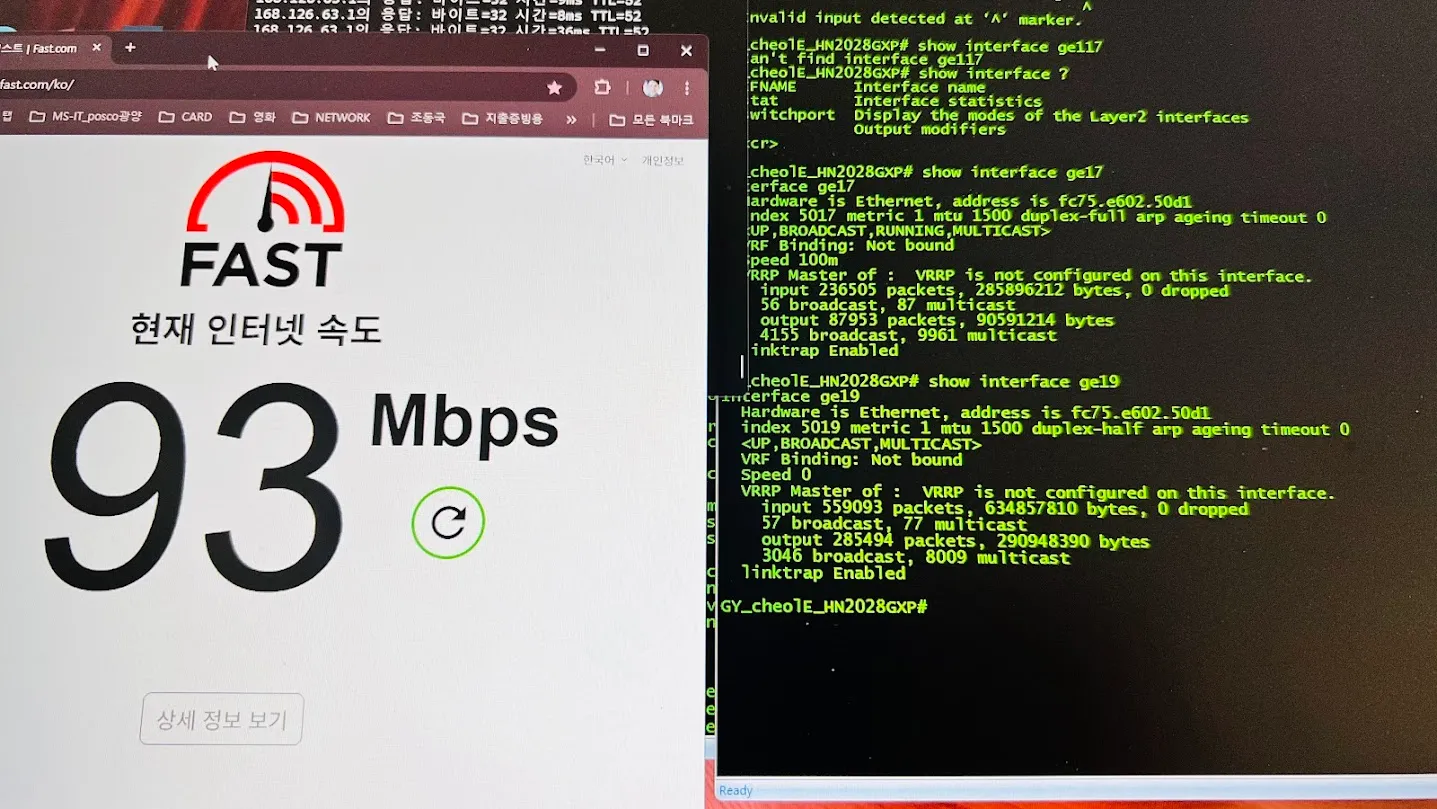Expand the 한국어 language dropdown
This screenshot has height=809, width=1437.
click(605, 160)
